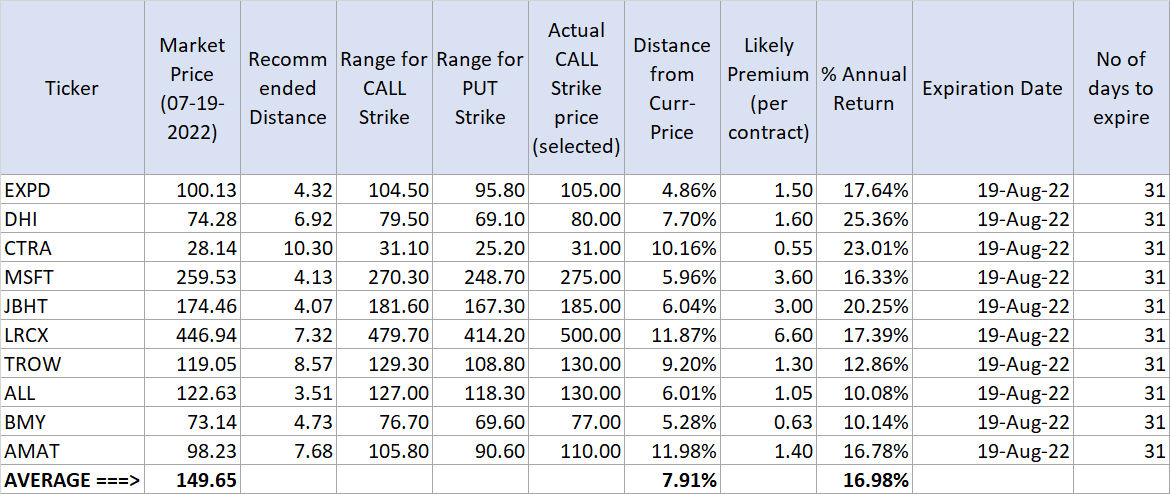Select DHI annual return 25.36%

point(864,218)
